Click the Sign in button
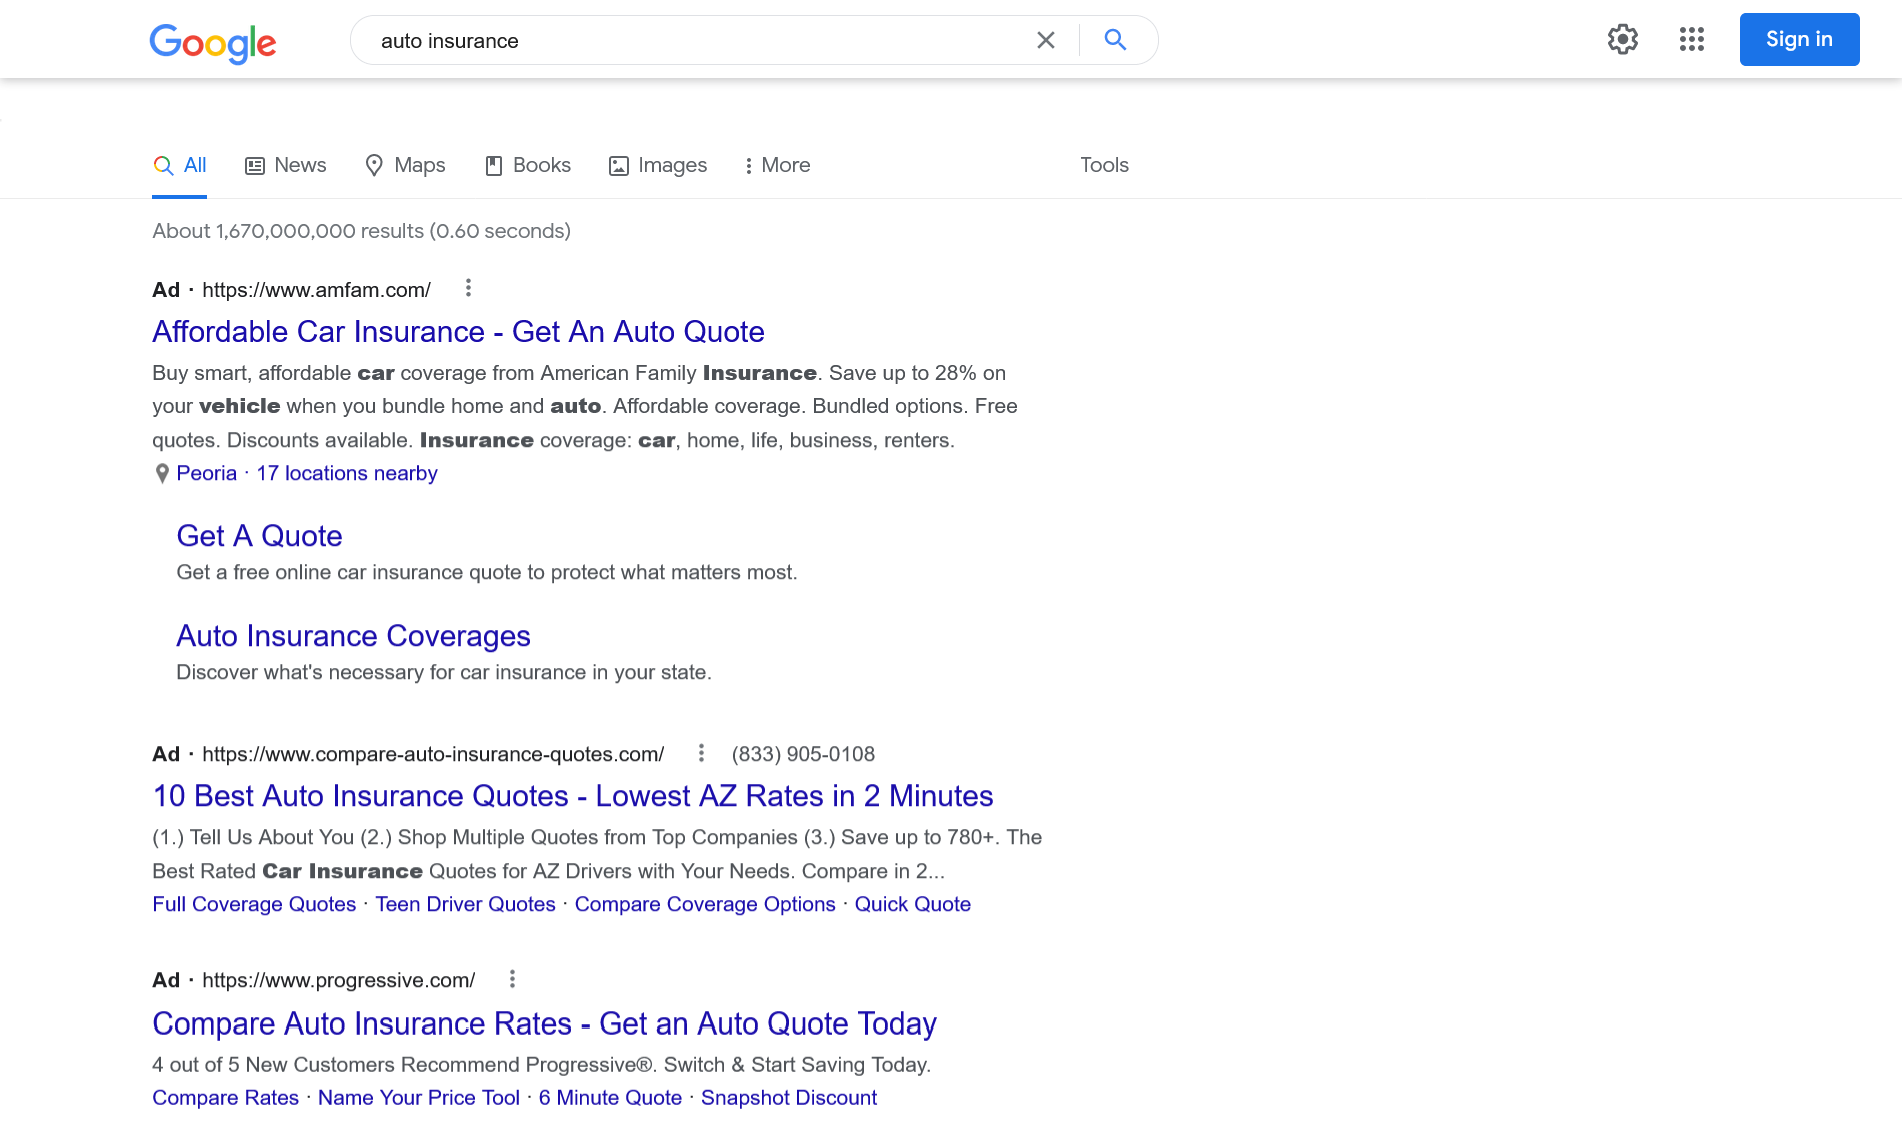Screen dimensions: 1902x1147 click(x=1798, y=39)
